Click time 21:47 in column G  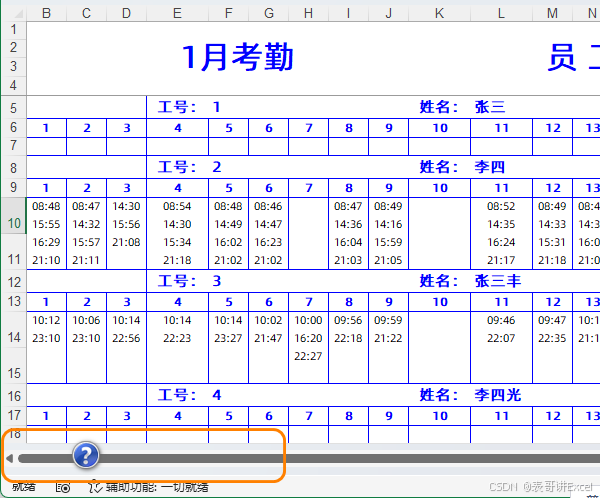tap(268, 338)
